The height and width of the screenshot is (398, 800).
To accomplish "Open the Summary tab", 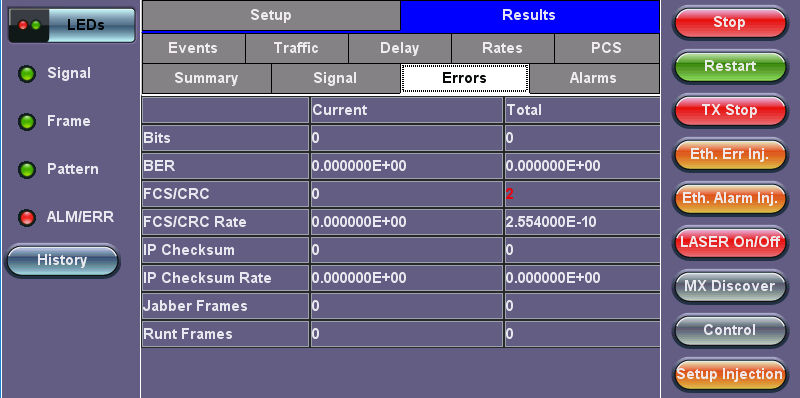I will (x=206, y=79).
